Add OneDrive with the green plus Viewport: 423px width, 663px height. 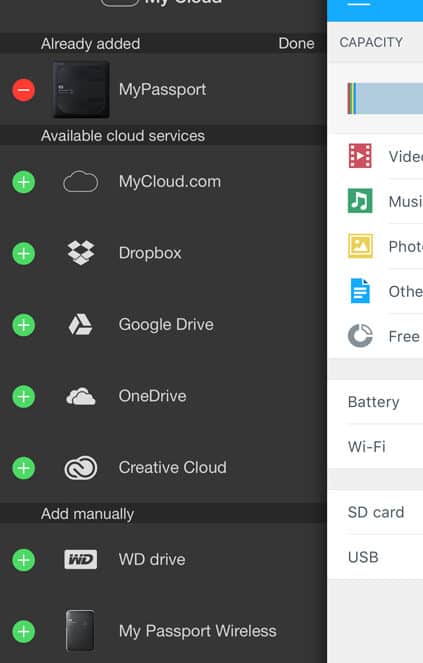tap(24, 397)
